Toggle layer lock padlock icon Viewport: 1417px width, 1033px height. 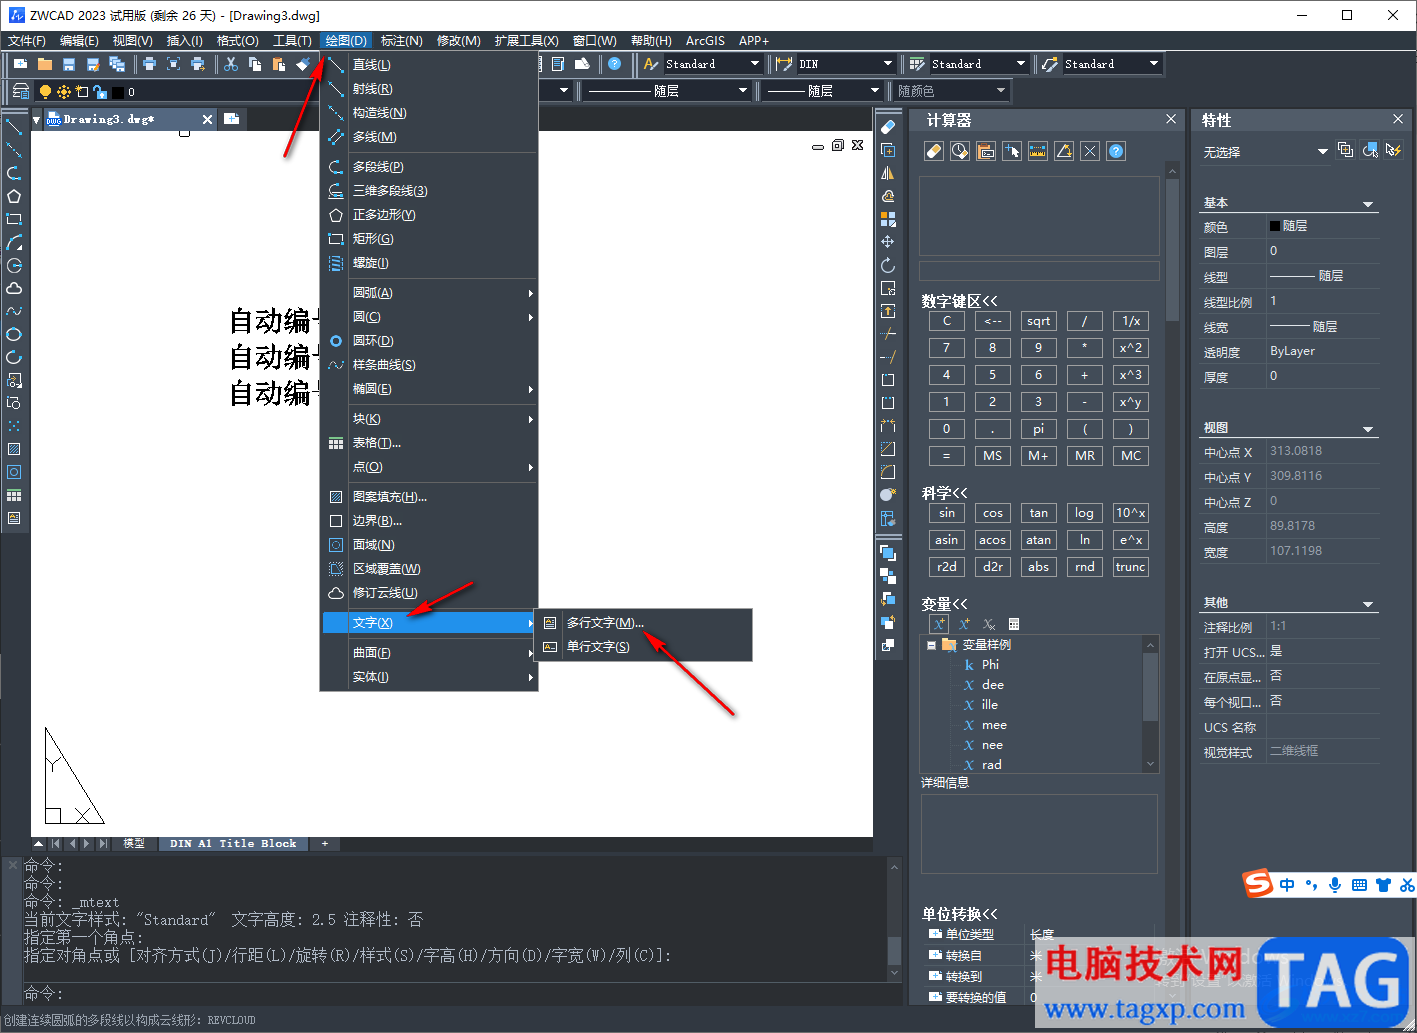100,91
